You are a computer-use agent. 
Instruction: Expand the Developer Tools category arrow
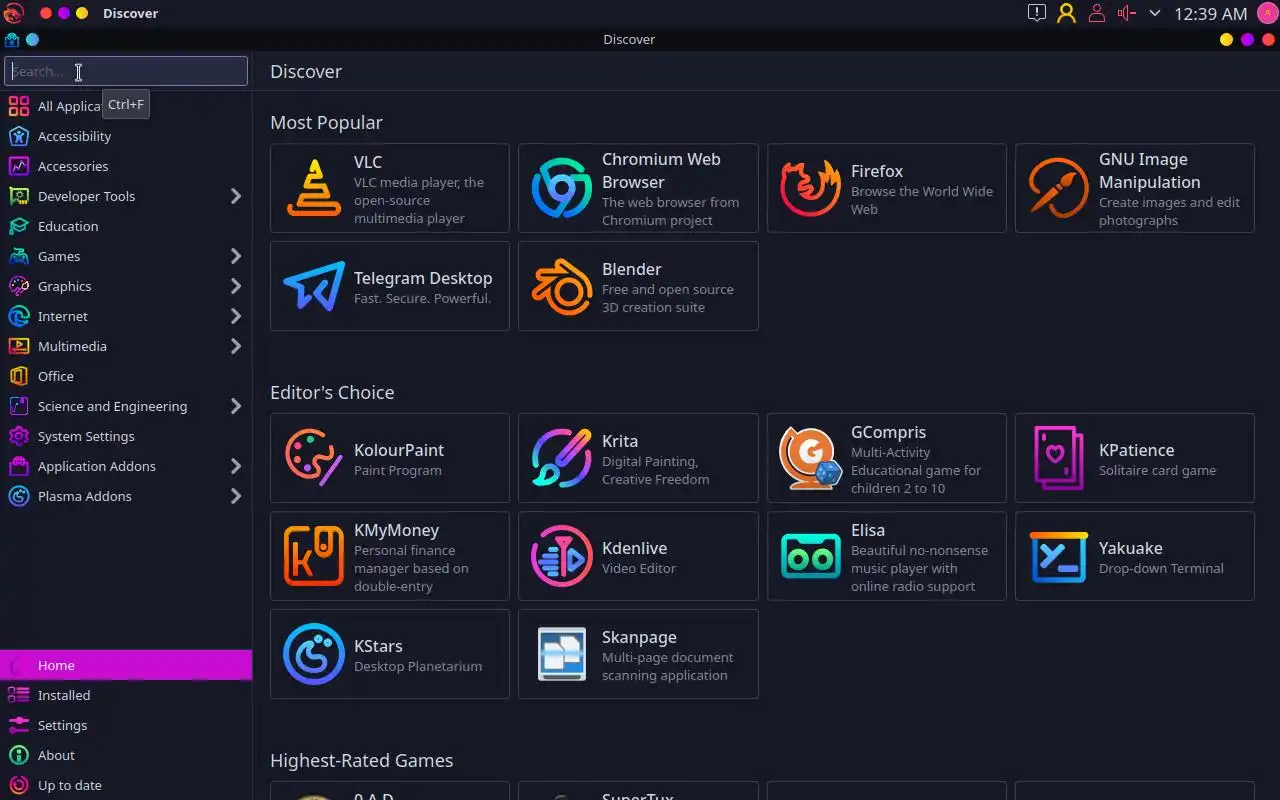[236, 196]
